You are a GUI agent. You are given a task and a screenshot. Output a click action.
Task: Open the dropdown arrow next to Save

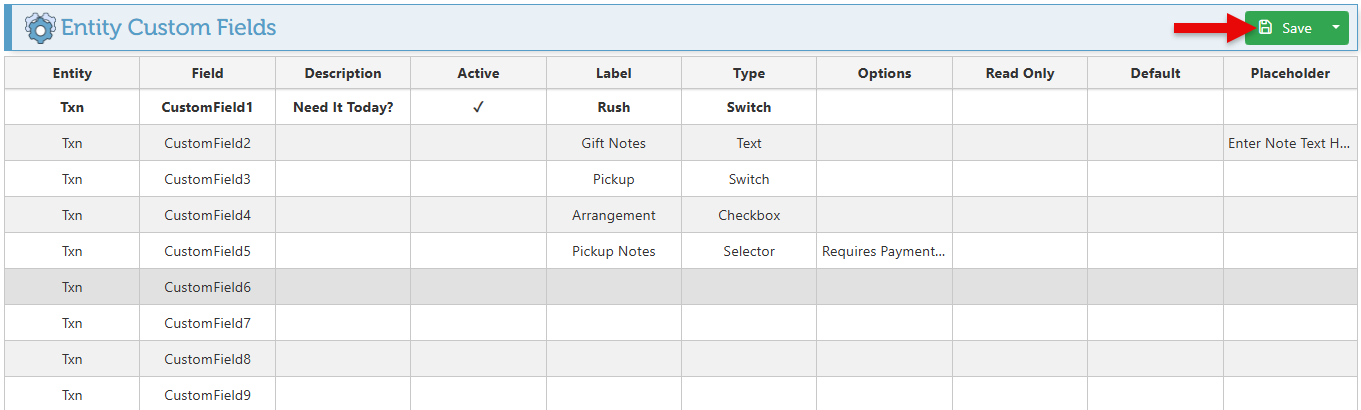pyautogui.click(x=1335, y=28)
